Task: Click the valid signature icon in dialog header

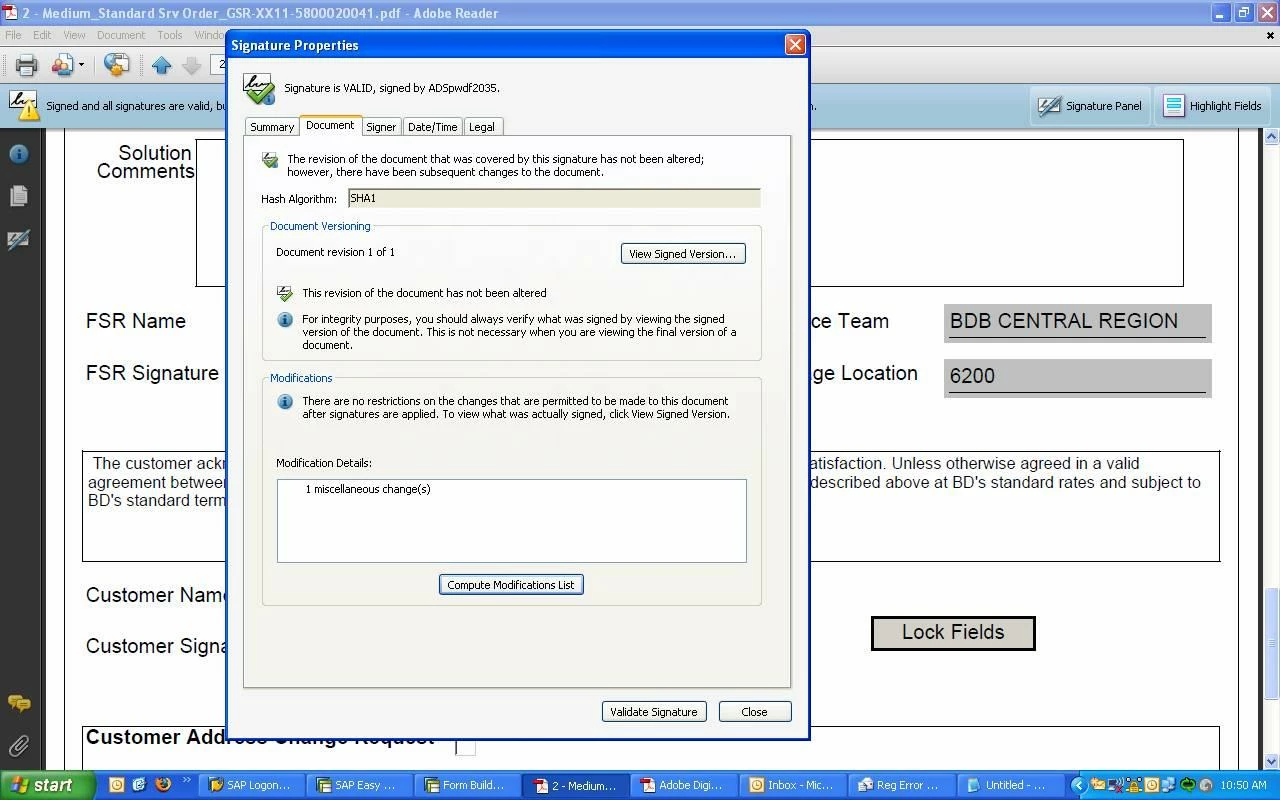Action: coord(259,88)
